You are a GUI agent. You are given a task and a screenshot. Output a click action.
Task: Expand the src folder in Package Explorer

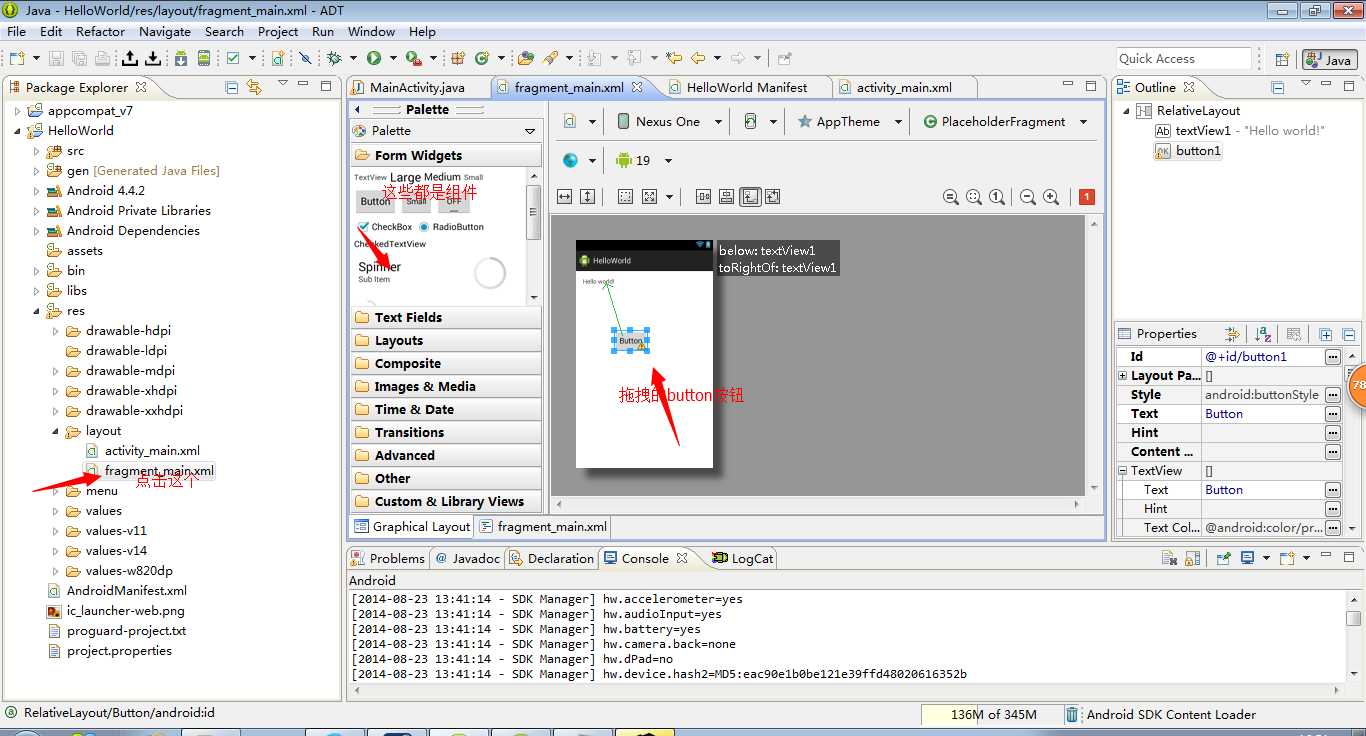(x=37, y=151)
